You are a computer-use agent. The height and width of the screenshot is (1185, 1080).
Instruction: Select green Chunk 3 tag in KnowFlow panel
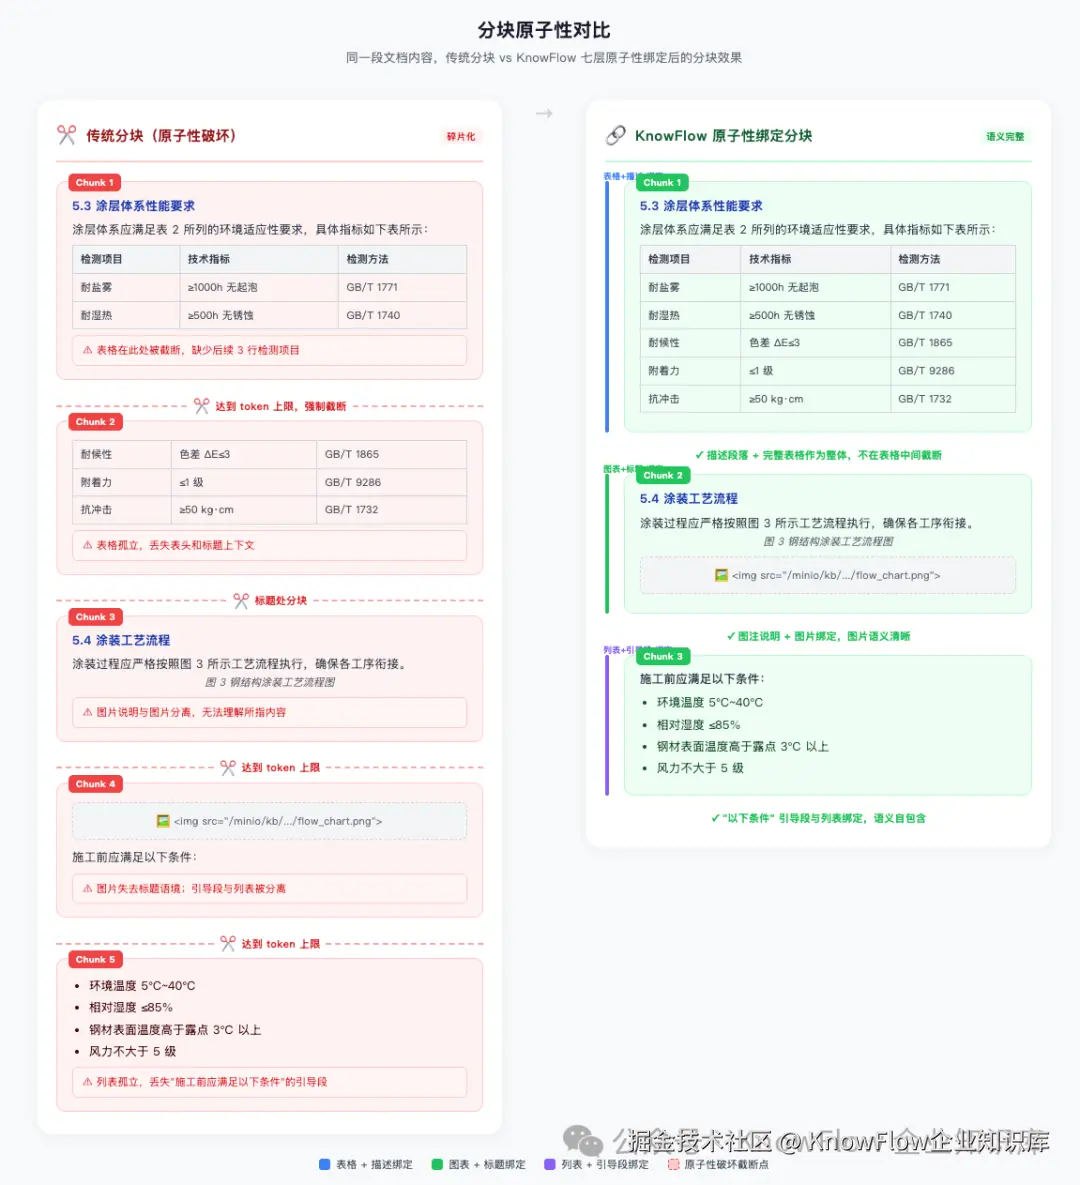click(x=663, y=656)
